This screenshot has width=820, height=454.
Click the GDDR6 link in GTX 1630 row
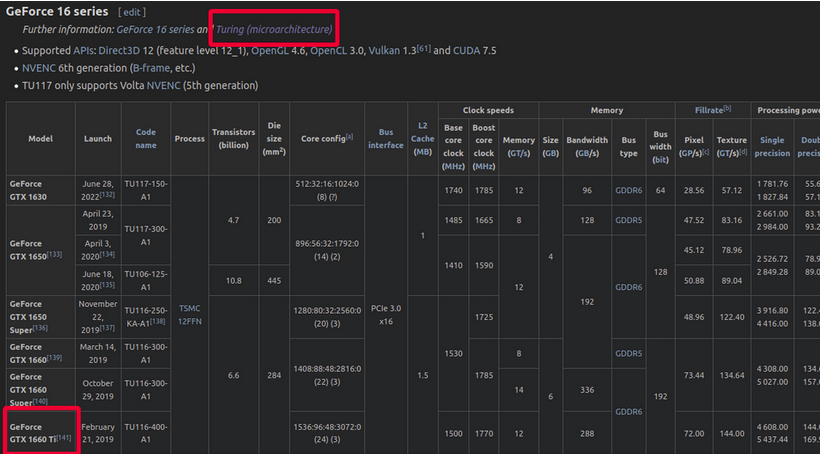point(629,190)
